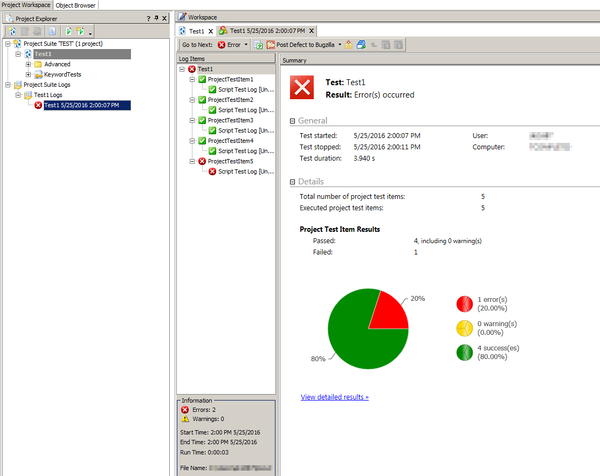This screenshot has width=600, height=476.
Task: Select ProjectTestItem1 log item
Action: (x=230, y=79)
